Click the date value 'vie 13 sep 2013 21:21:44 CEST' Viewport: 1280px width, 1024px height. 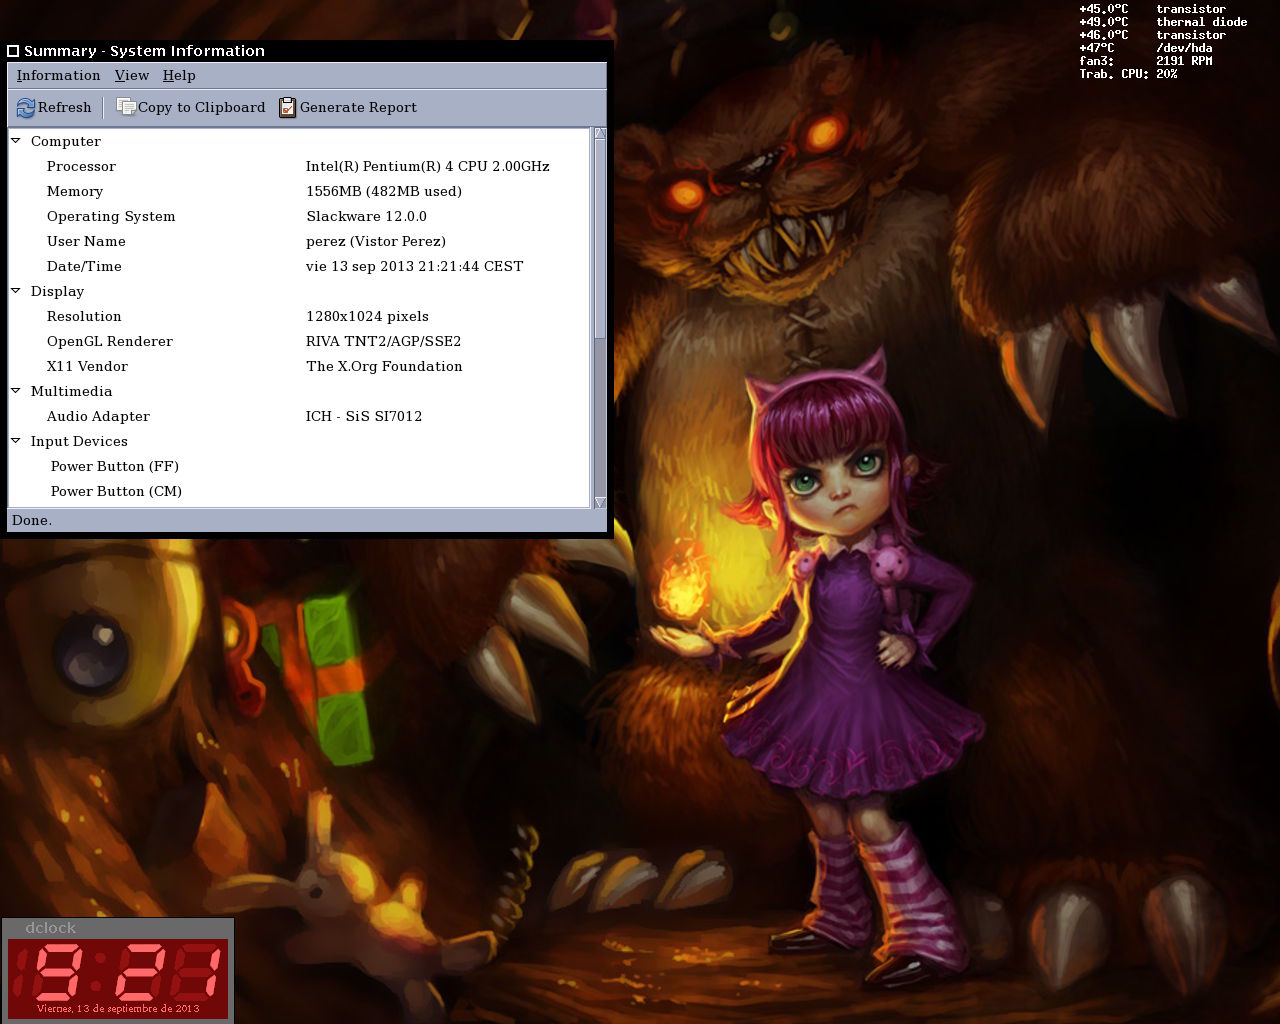[x=415, y=266]
